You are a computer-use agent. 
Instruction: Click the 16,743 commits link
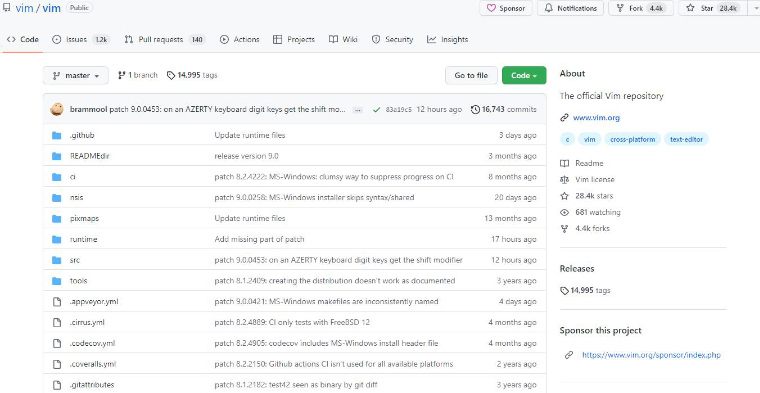point(504,110)
